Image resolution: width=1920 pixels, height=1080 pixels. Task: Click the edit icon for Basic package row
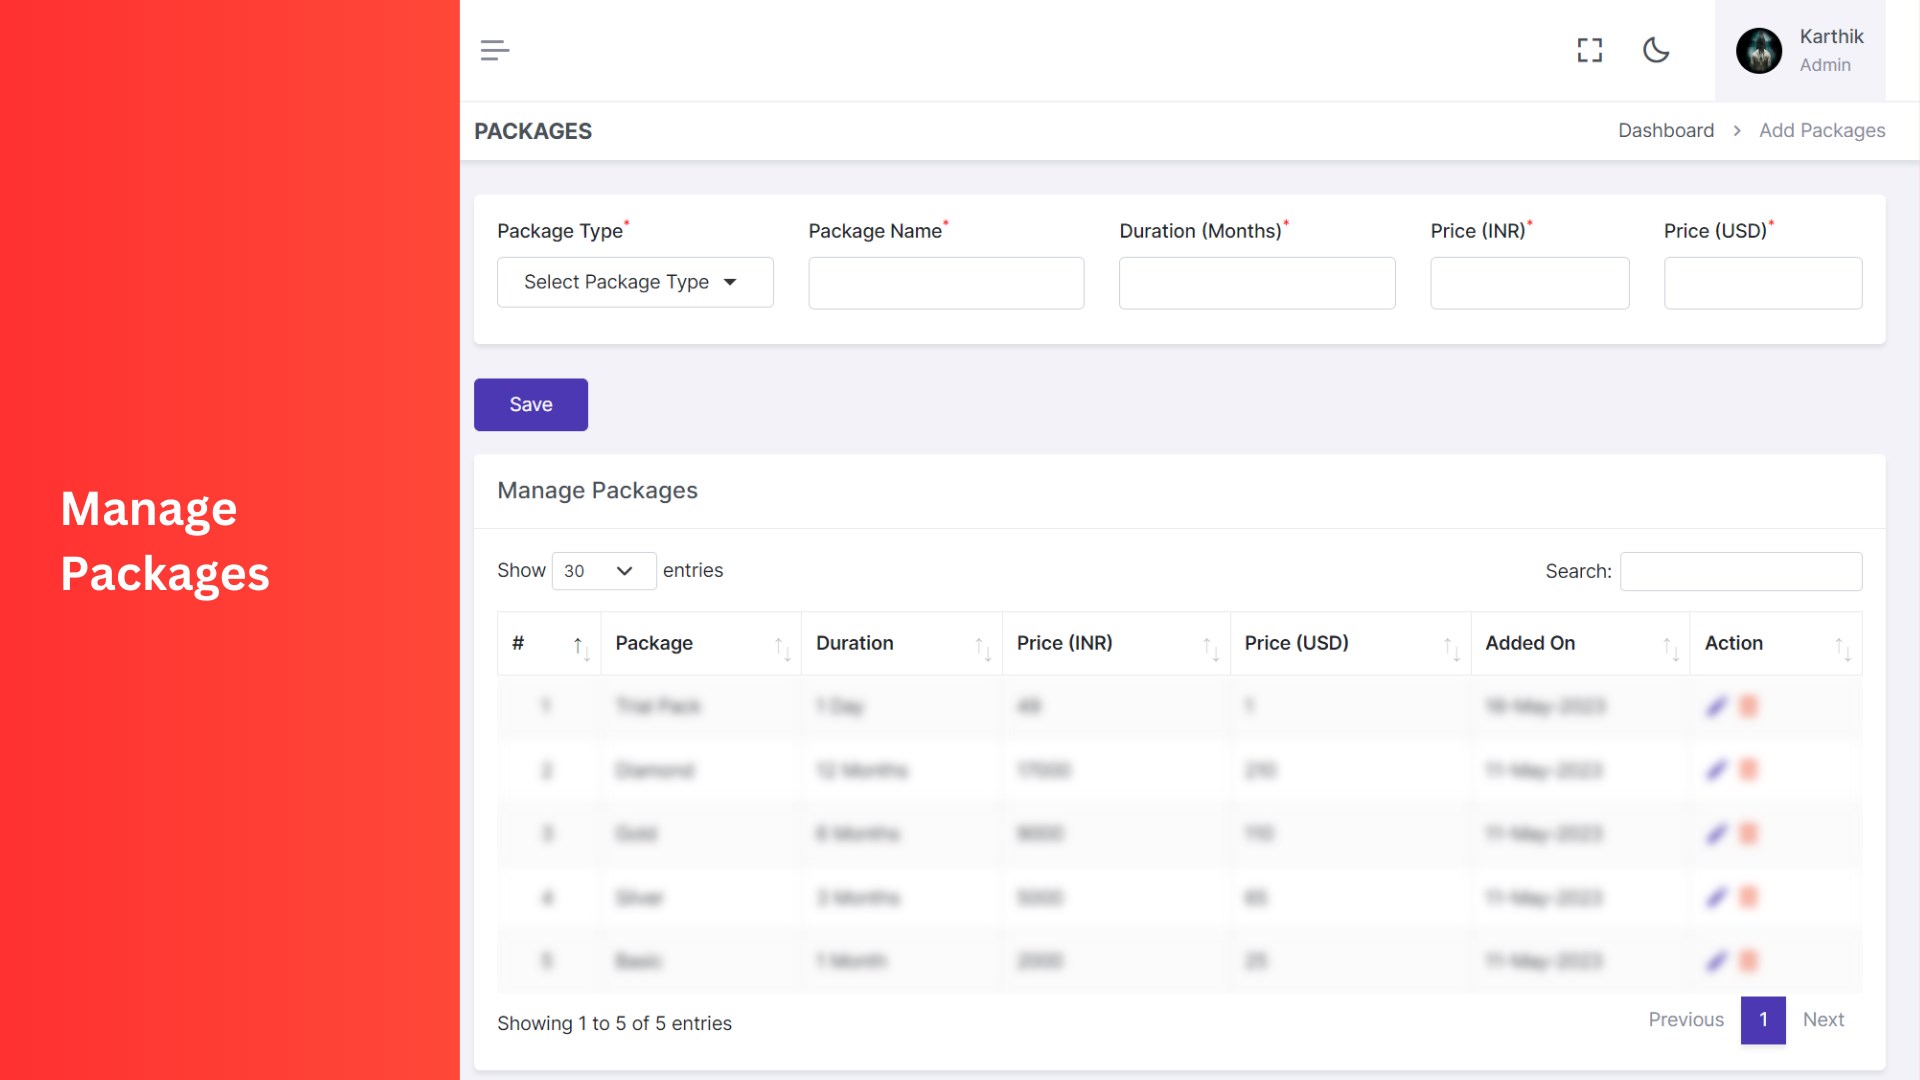(1717, 960)
